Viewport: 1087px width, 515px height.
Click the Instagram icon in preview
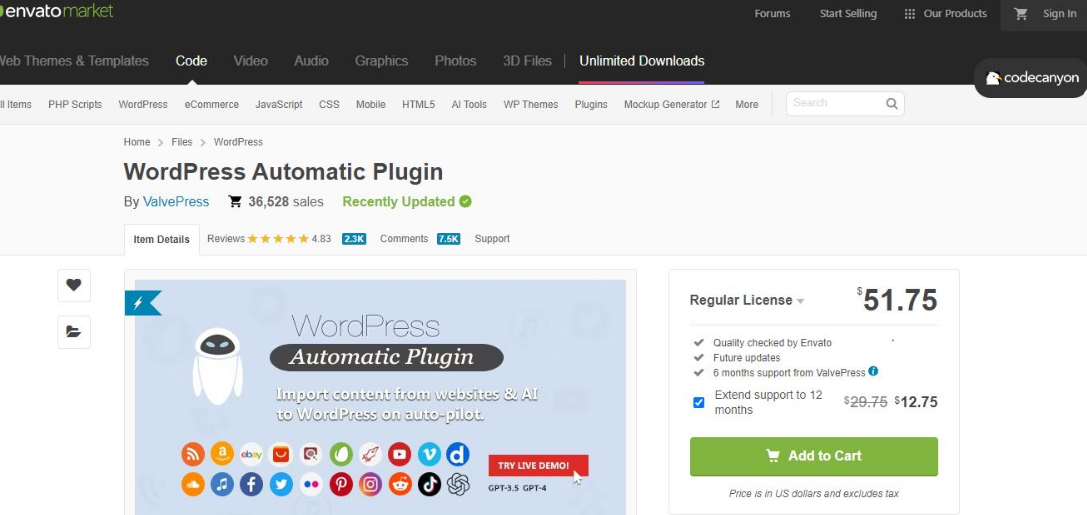pos(370,484)
